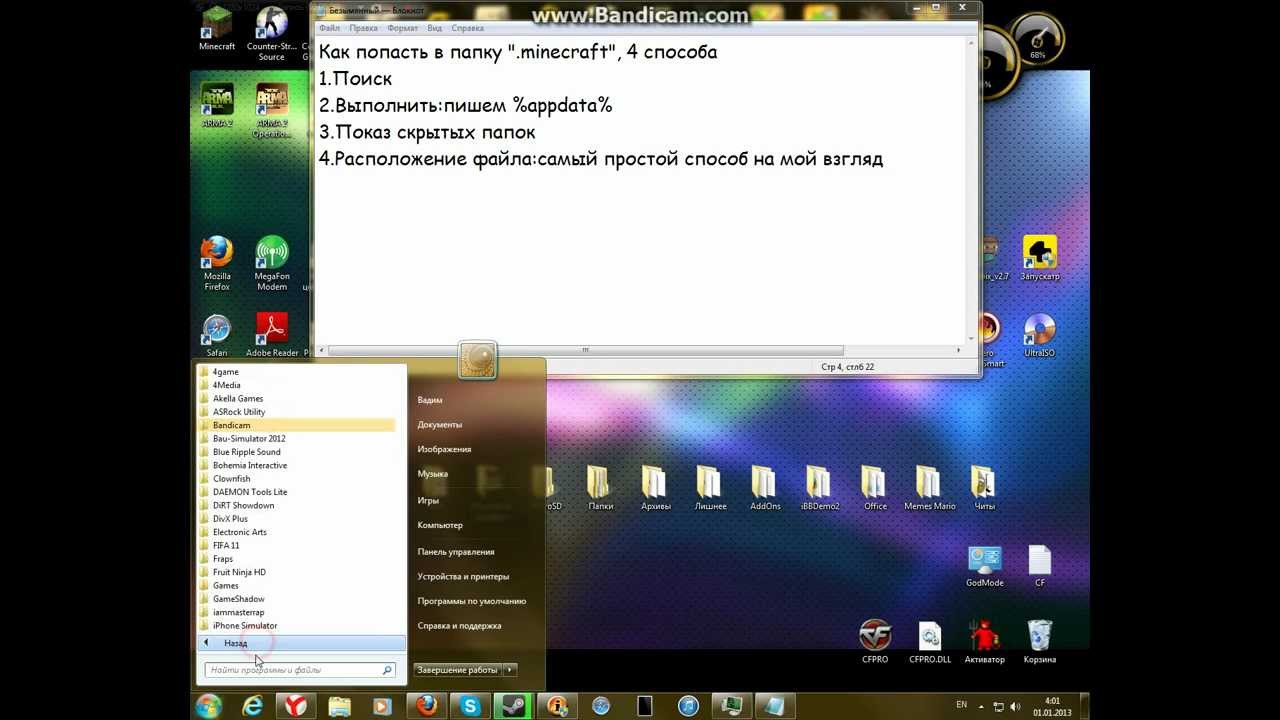Launch the CFPRO desktop shortcut
Image resolution: width=1280 pixels, height=720 pixels.
click(x=875, y=642)
